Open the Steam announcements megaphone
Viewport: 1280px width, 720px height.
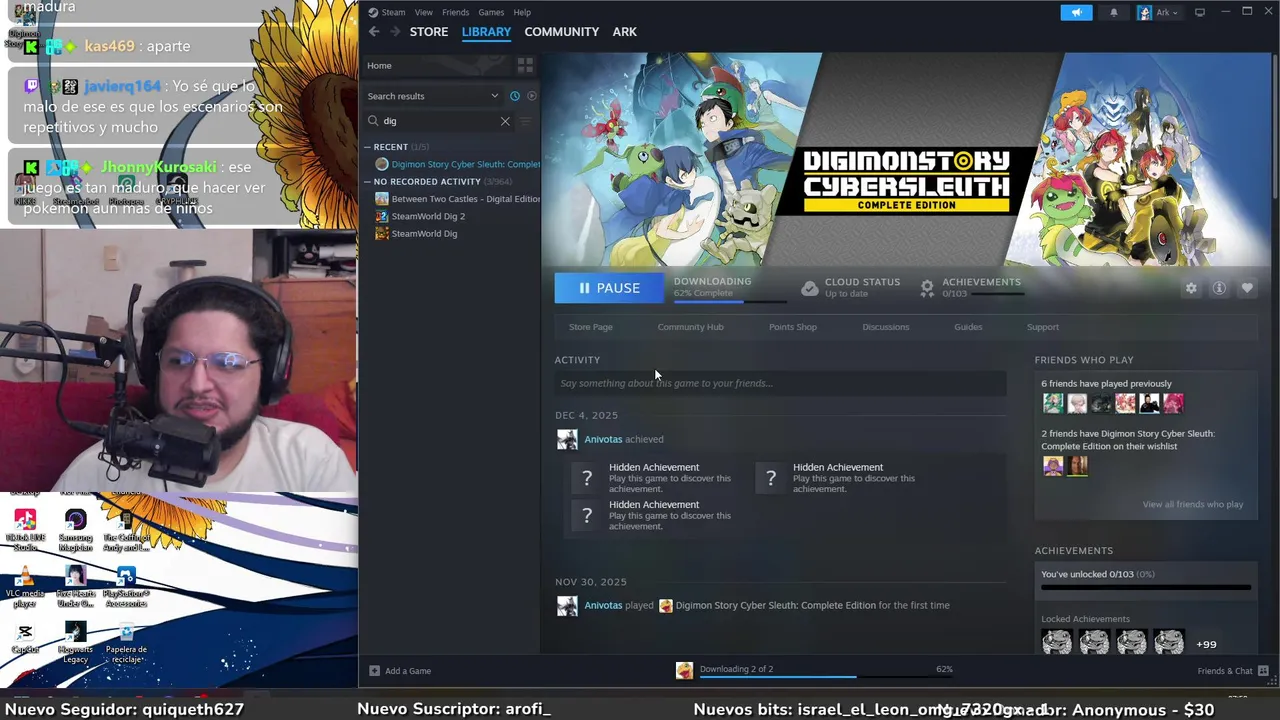(x=1076, y=12)
